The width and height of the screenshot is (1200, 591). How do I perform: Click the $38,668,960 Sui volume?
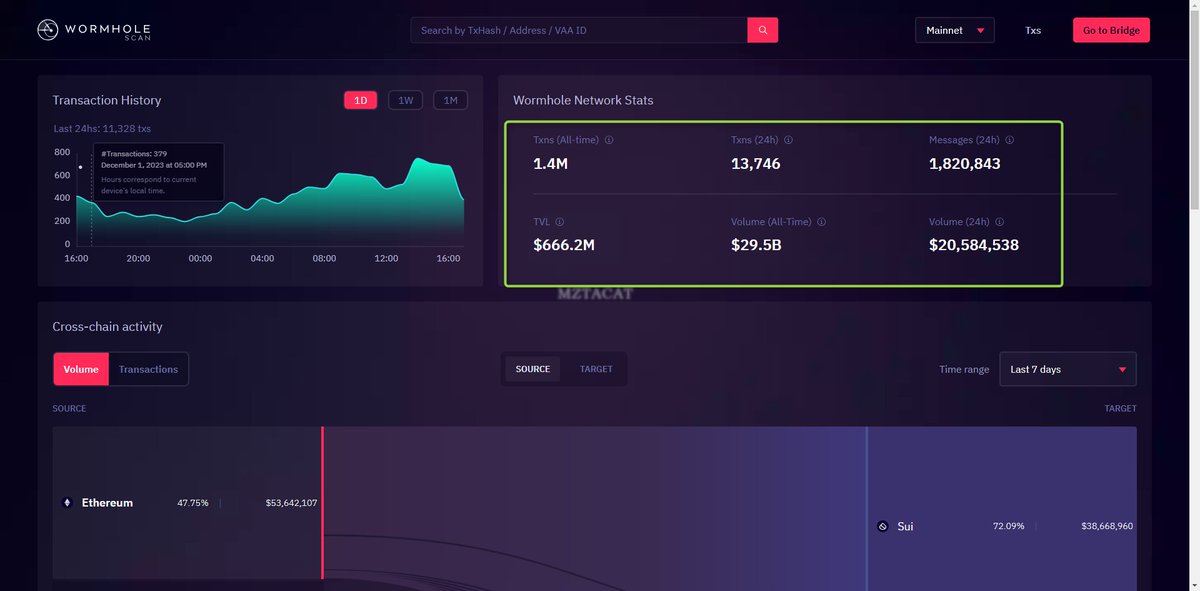[1107, 526]
